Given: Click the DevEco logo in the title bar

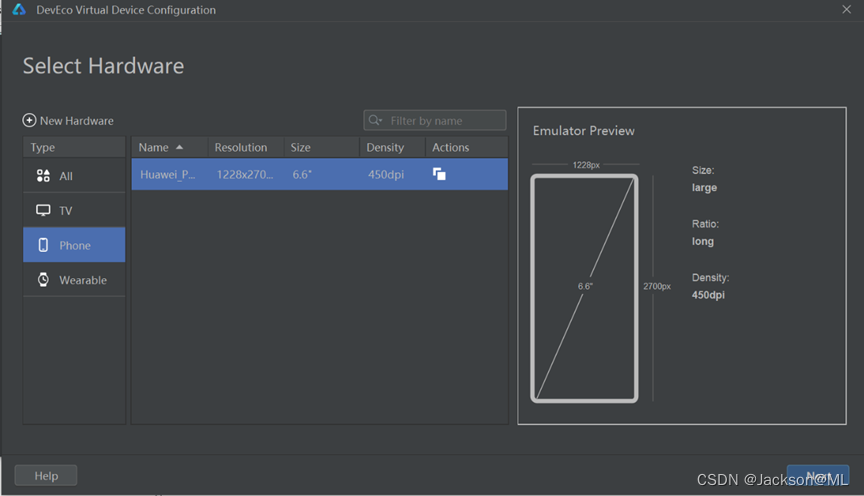Looking at the screenshot, I should pos(19,9).
